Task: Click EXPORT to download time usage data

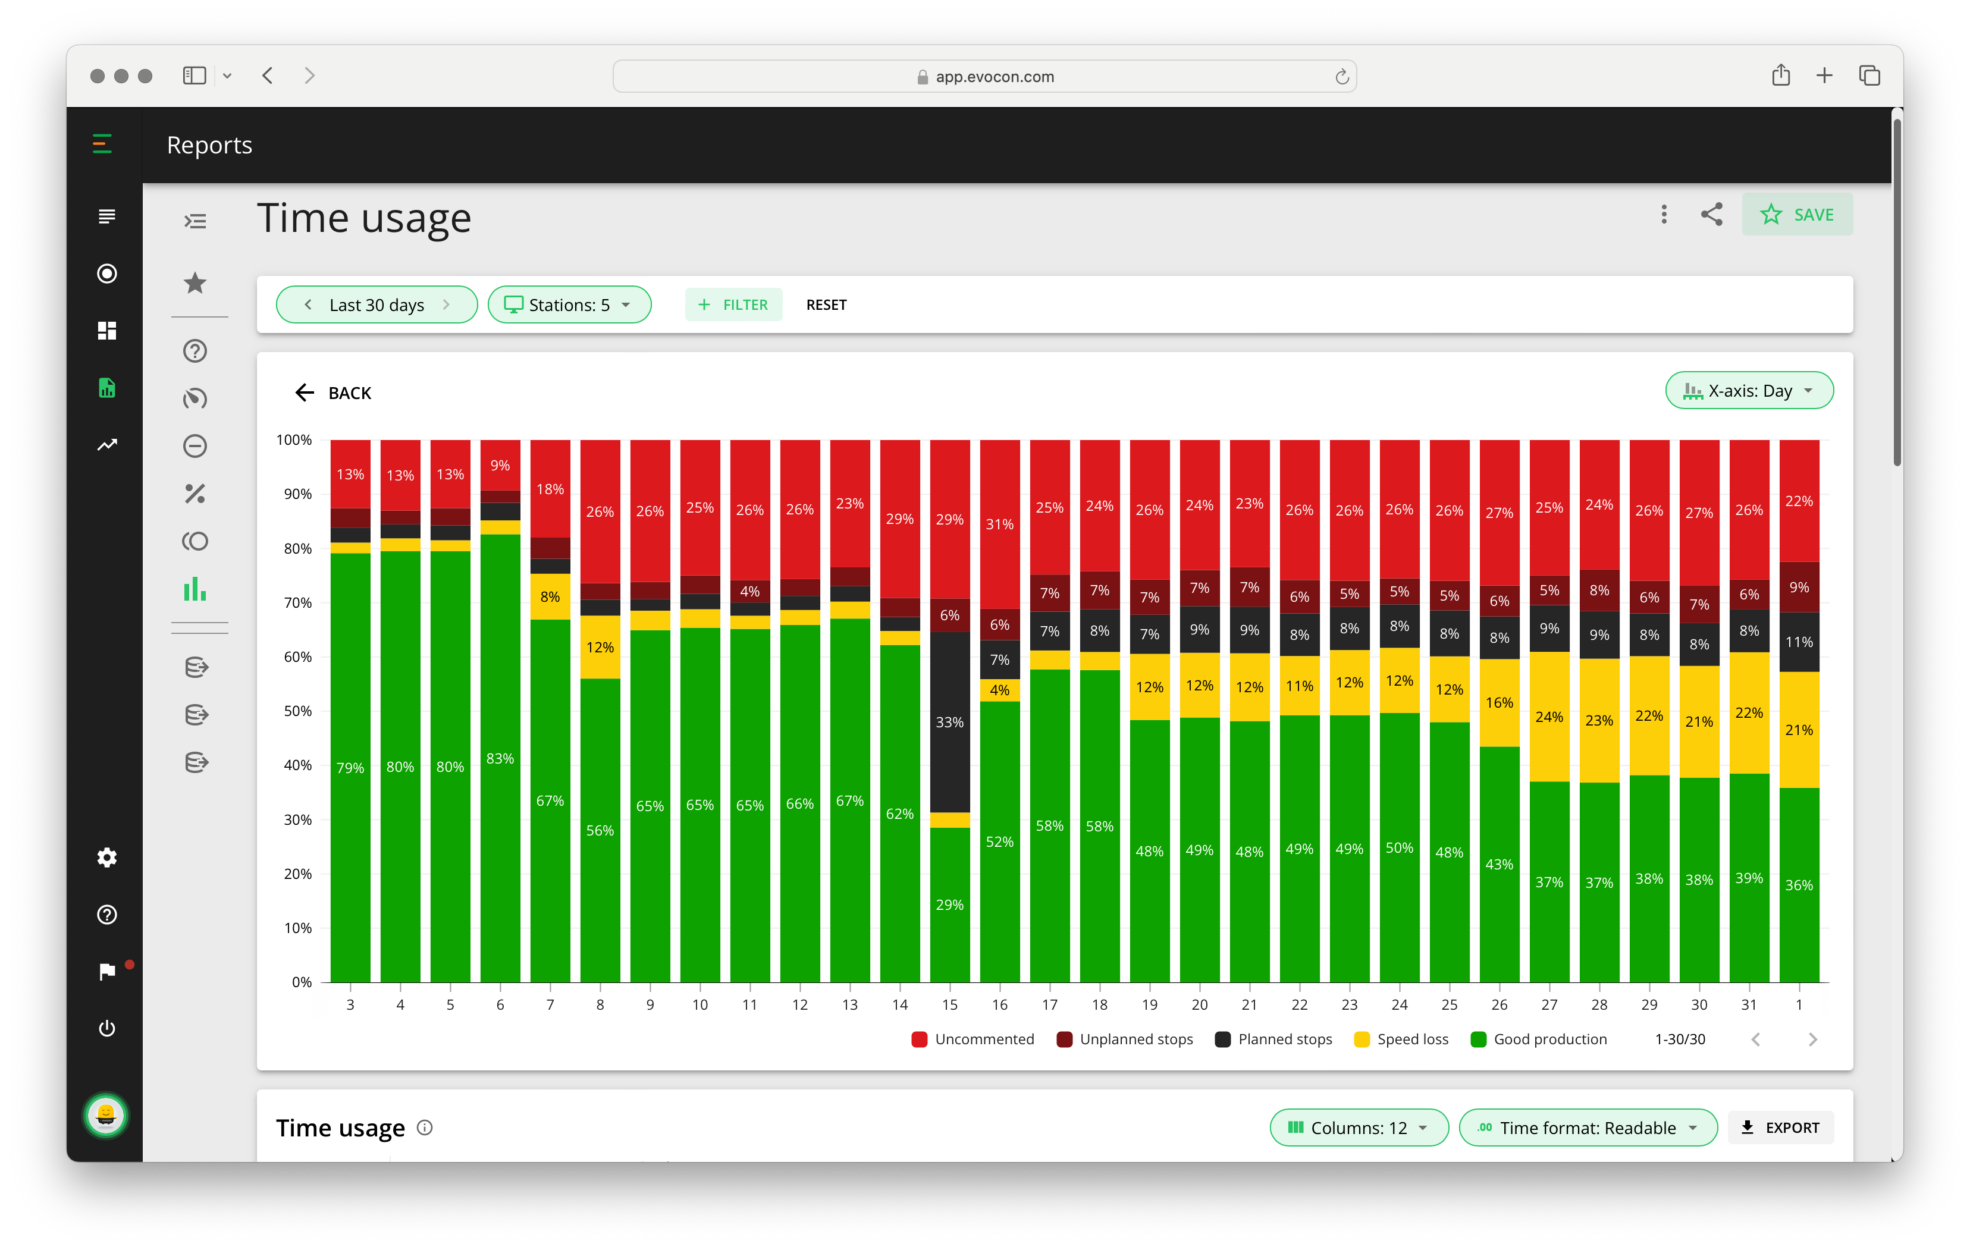Action: coord(1780,1128)
